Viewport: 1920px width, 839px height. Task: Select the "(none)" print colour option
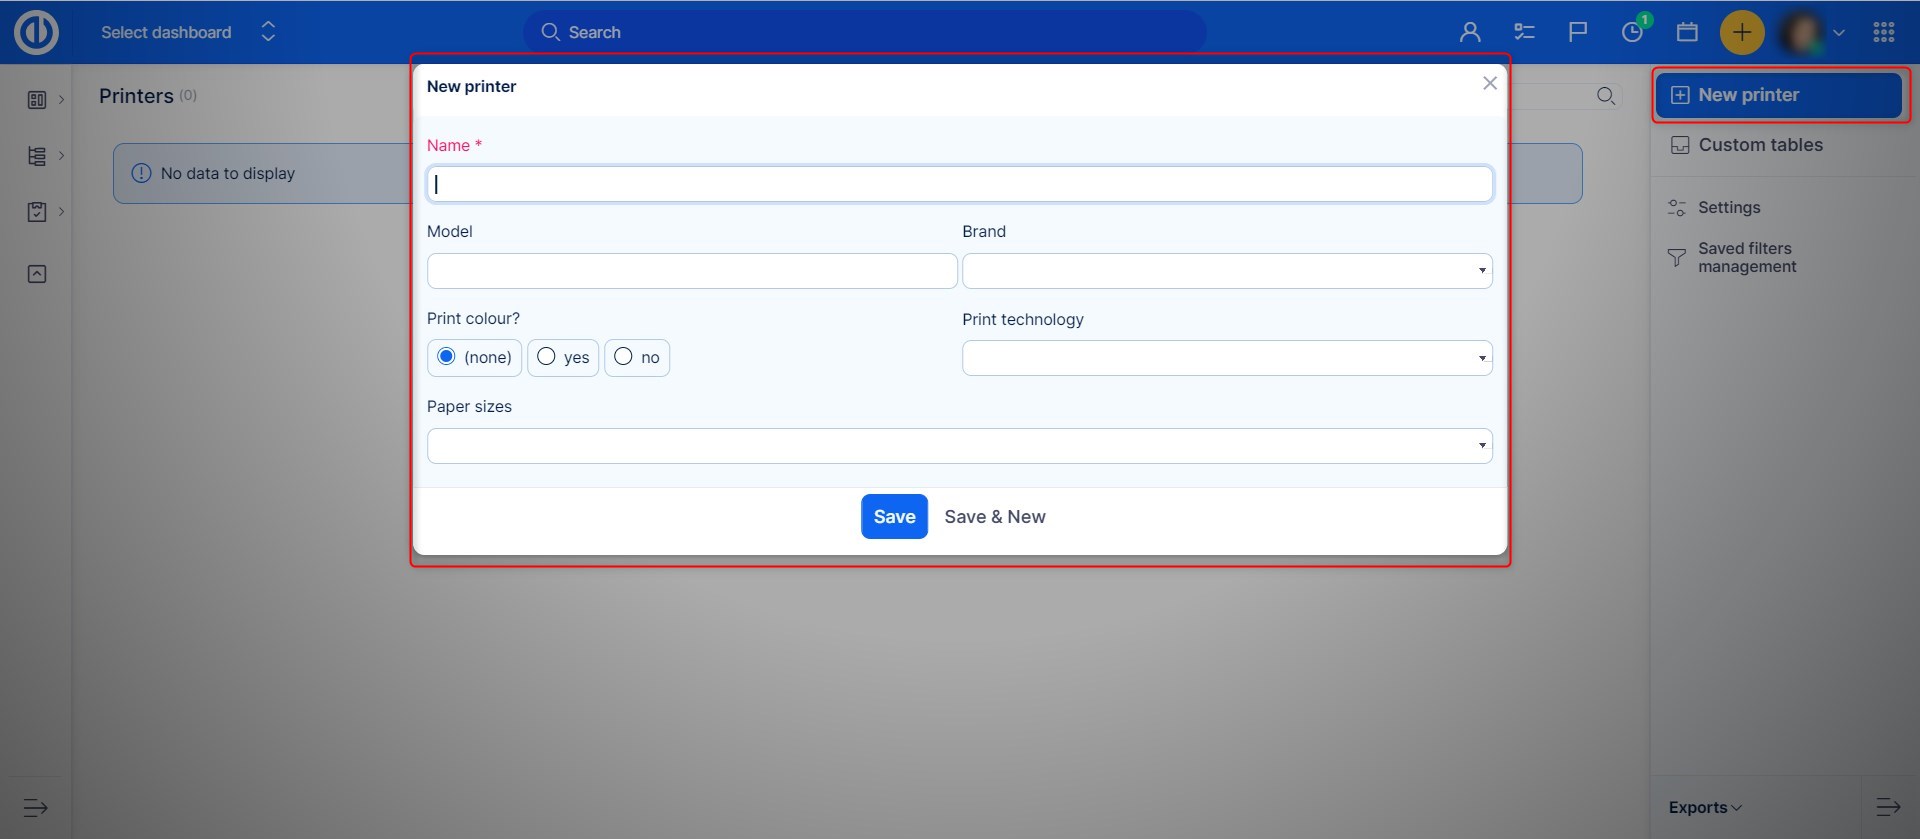pos(447,357)
